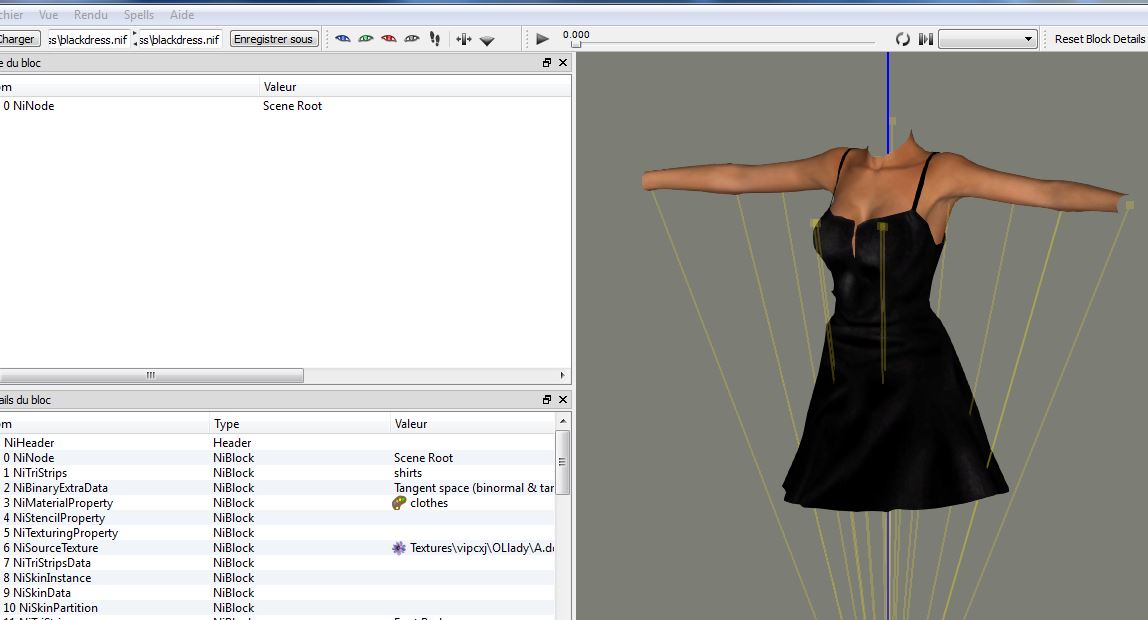Open the Spells menu
1148x620 pixels.
tap(139, 15)
